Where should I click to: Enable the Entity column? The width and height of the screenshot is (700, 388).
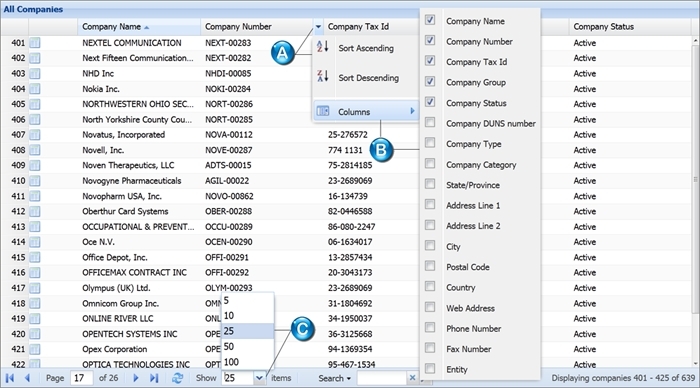point(430,368)
